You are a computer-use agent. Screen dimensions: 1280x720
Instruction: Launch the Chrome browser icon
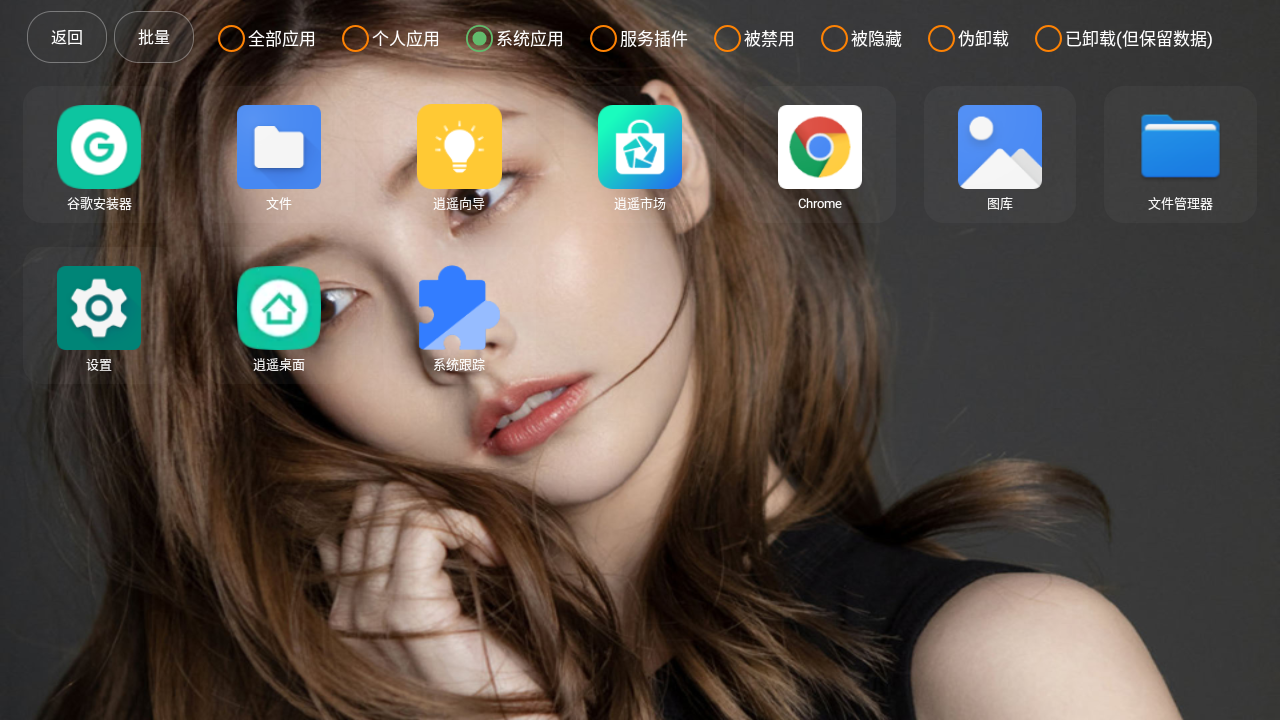tap(820, 147)
